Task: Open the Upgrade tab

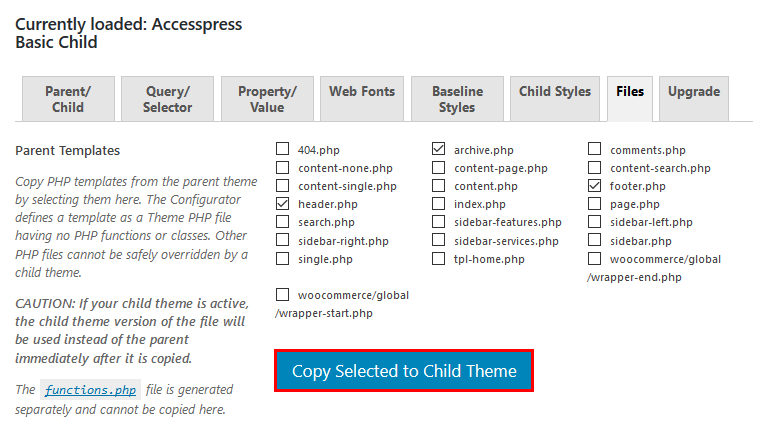Action: [x=694, y=92]
